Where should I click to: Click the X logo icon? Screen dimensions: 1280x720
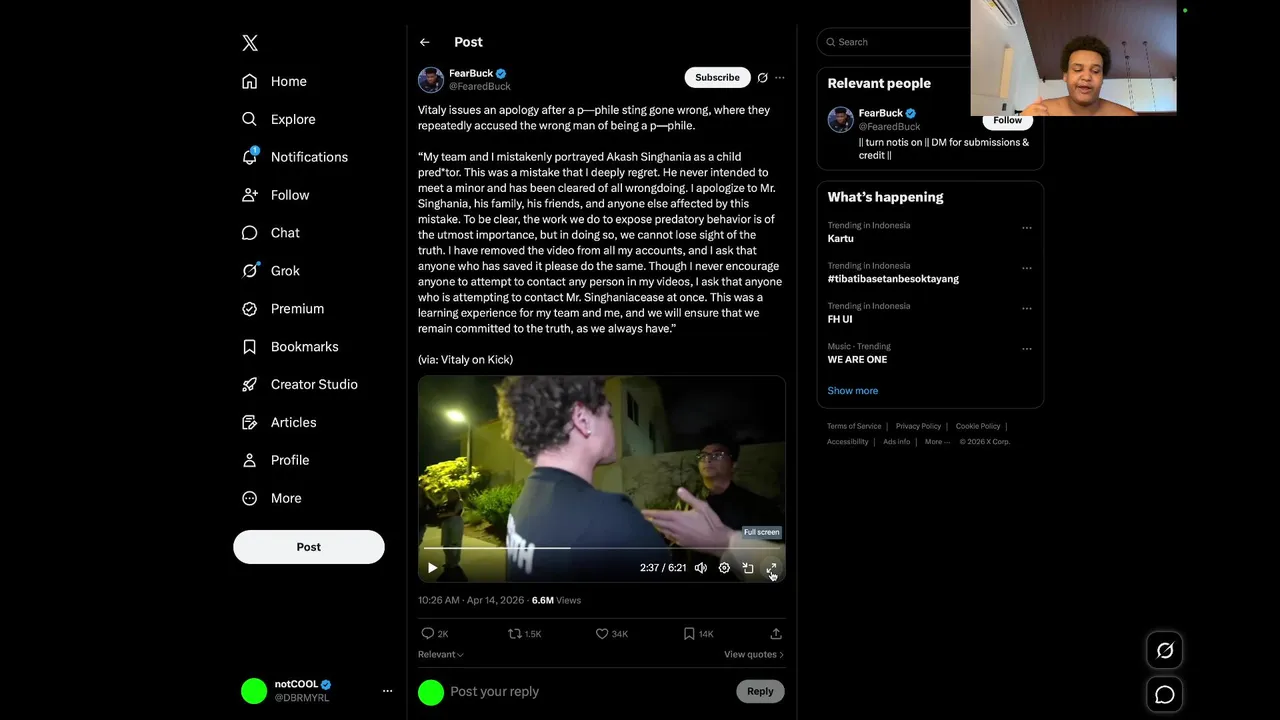pos(250,42)
